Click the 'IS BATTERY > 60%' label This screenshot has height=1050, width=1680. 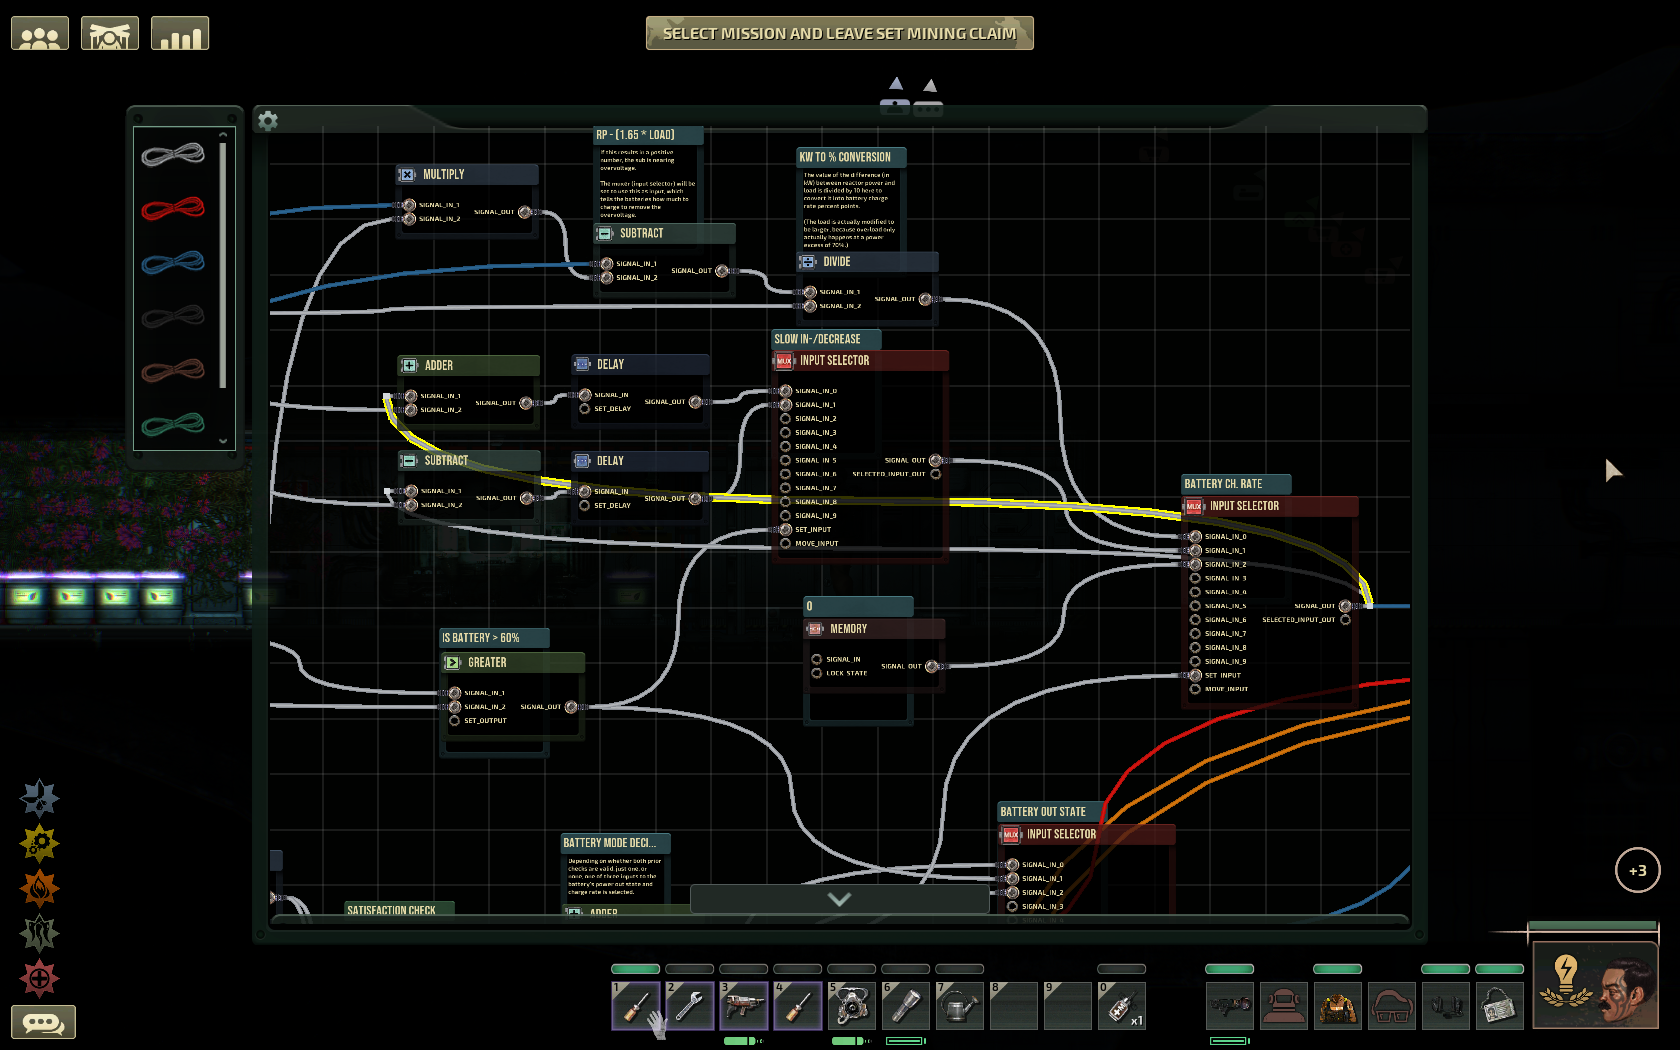tap(494, 638)
